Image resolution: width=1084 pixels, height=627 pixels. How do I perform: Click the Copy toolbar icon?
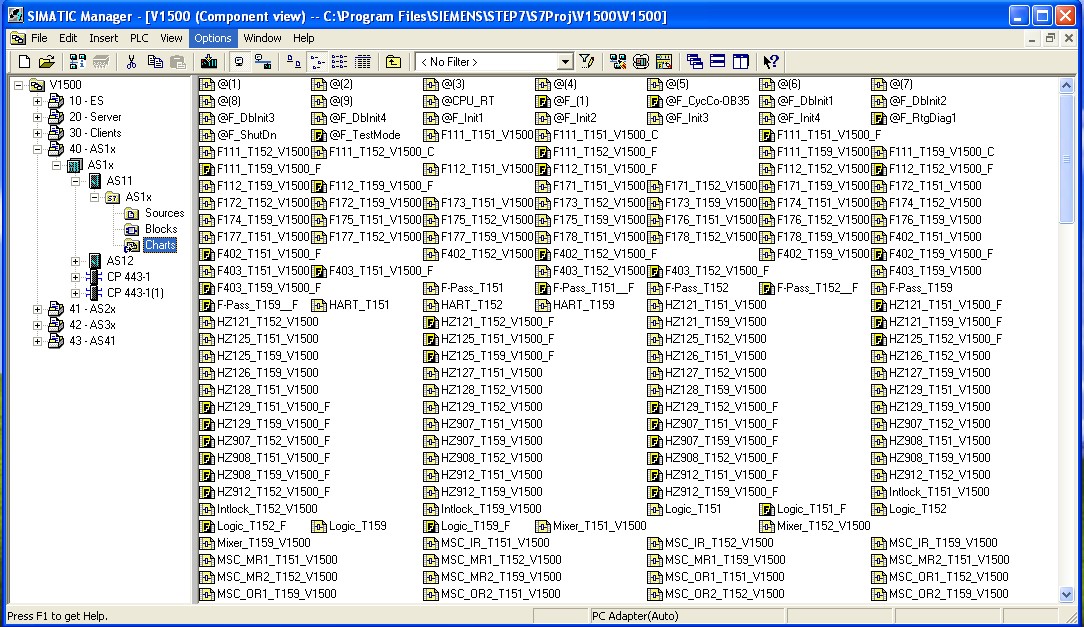click(155, 62)
